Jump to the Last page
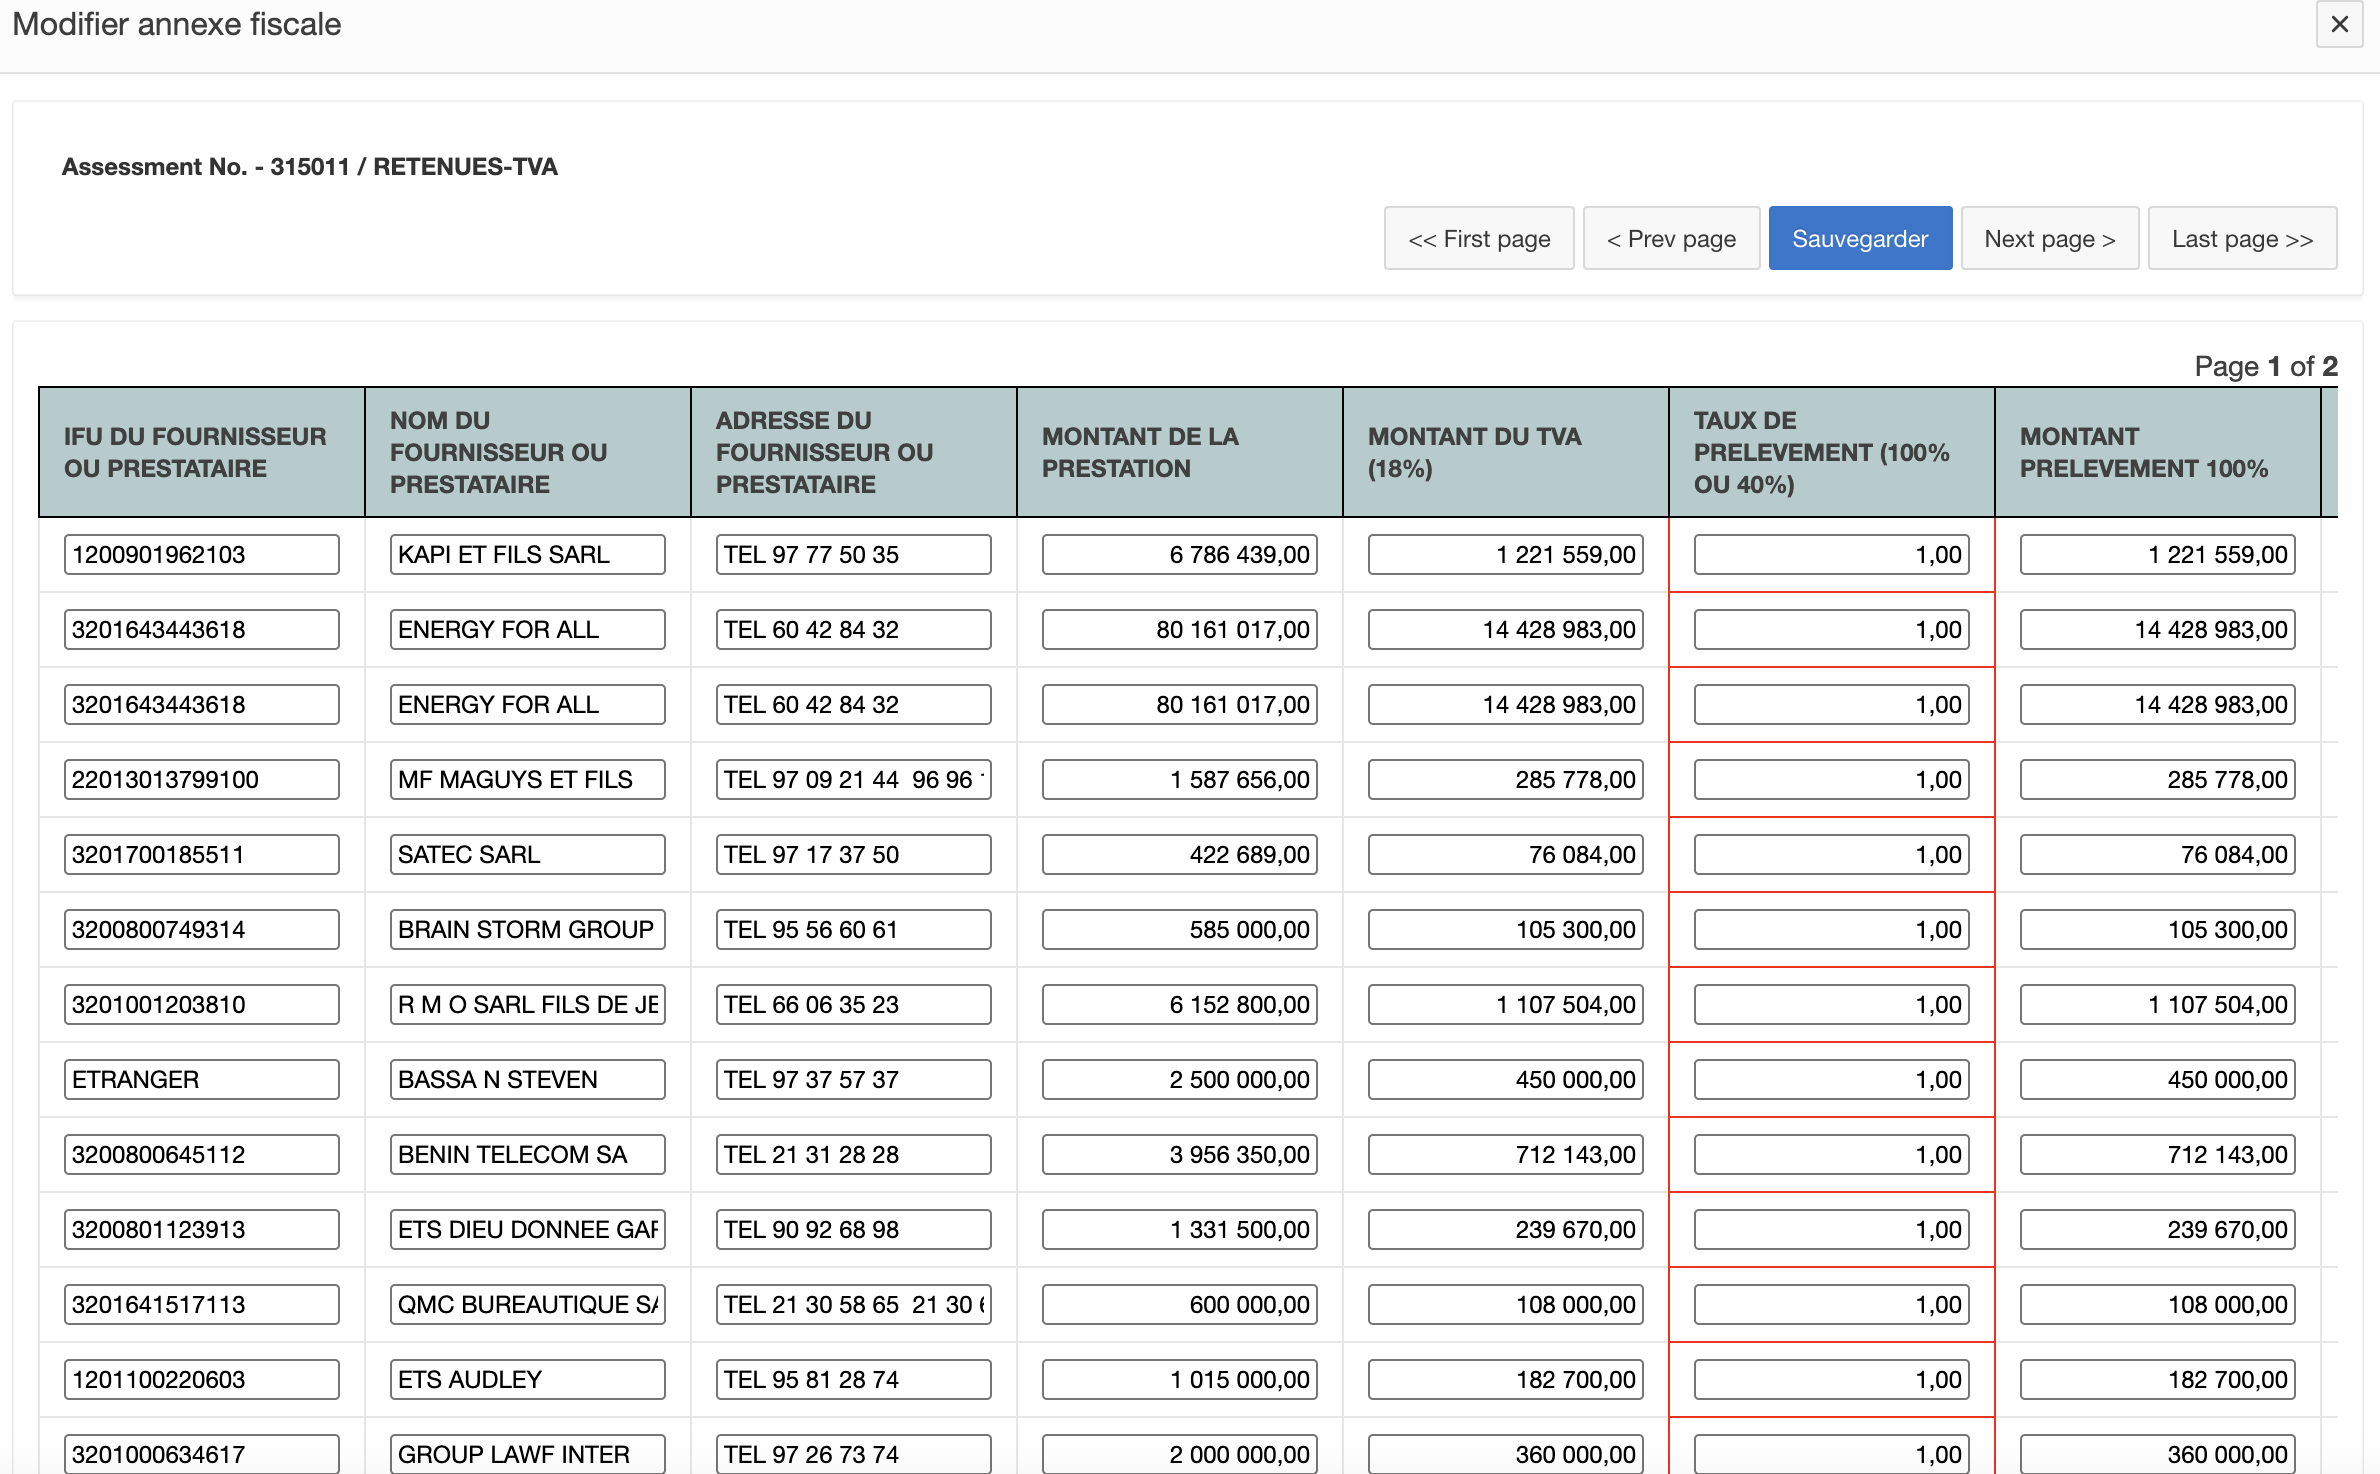The image size is (2380, 1474). point(2241,239)
